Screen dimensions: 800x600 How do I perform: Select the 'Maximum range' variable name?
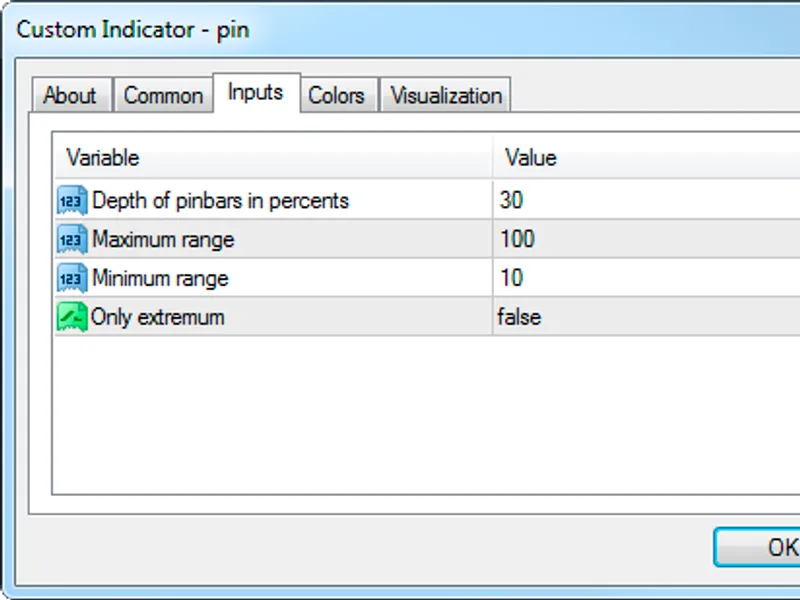tap(163, 239)
